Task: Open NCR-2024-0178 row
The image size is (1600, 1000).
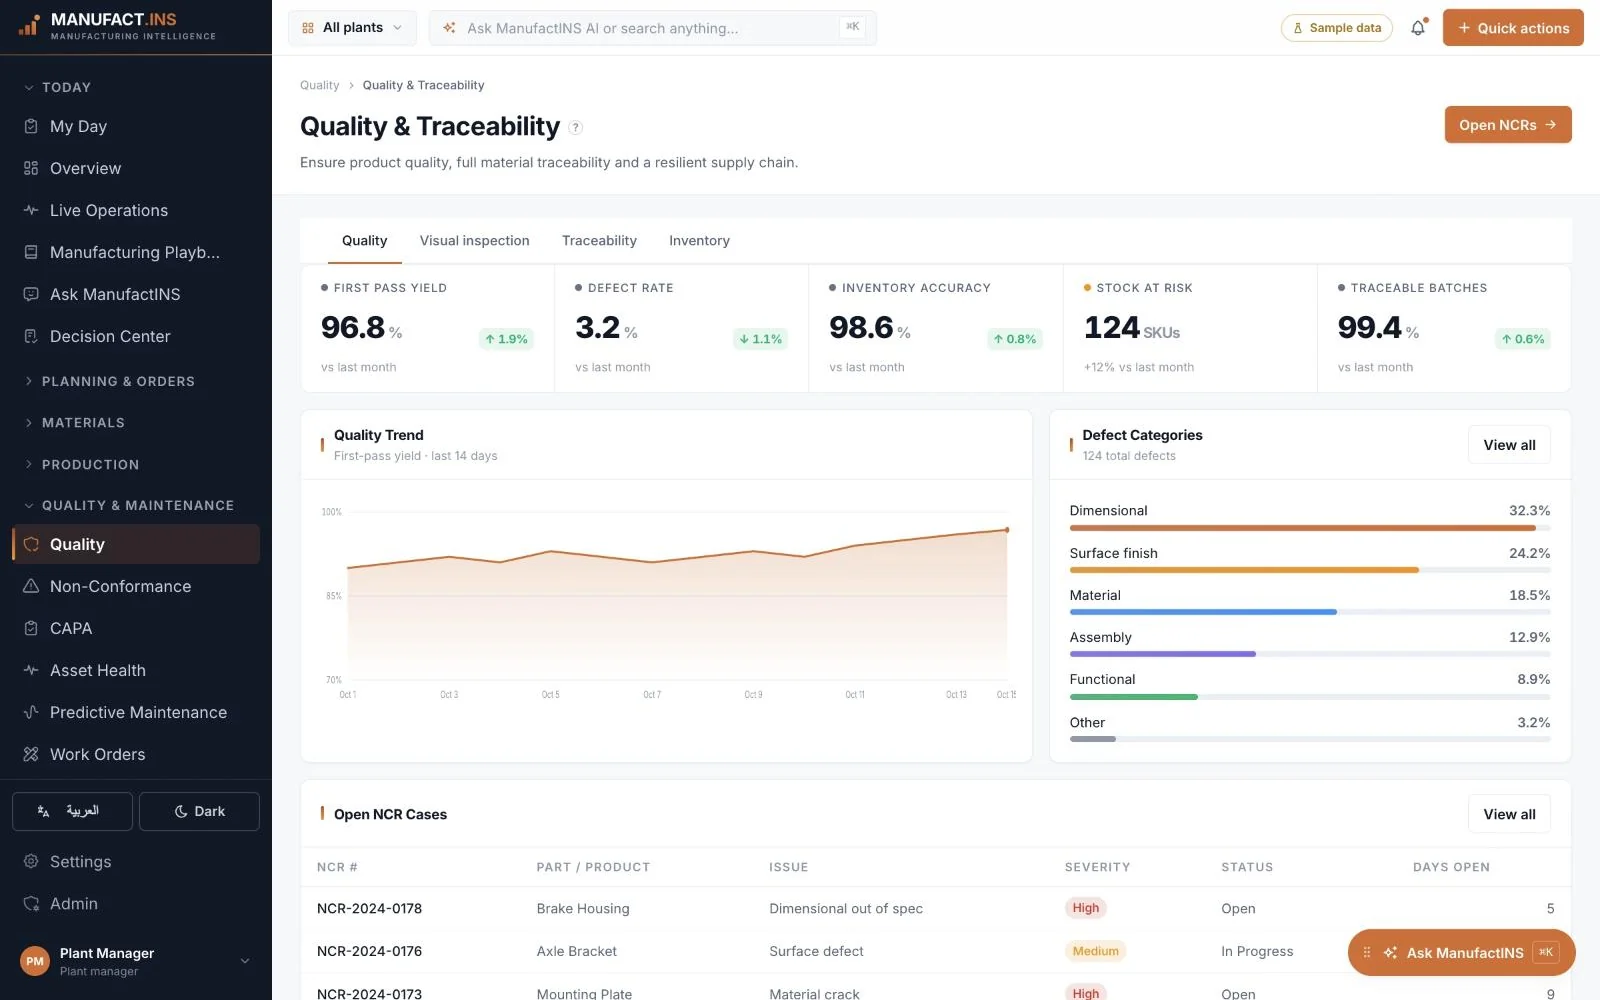Action: tap(936, 908)
